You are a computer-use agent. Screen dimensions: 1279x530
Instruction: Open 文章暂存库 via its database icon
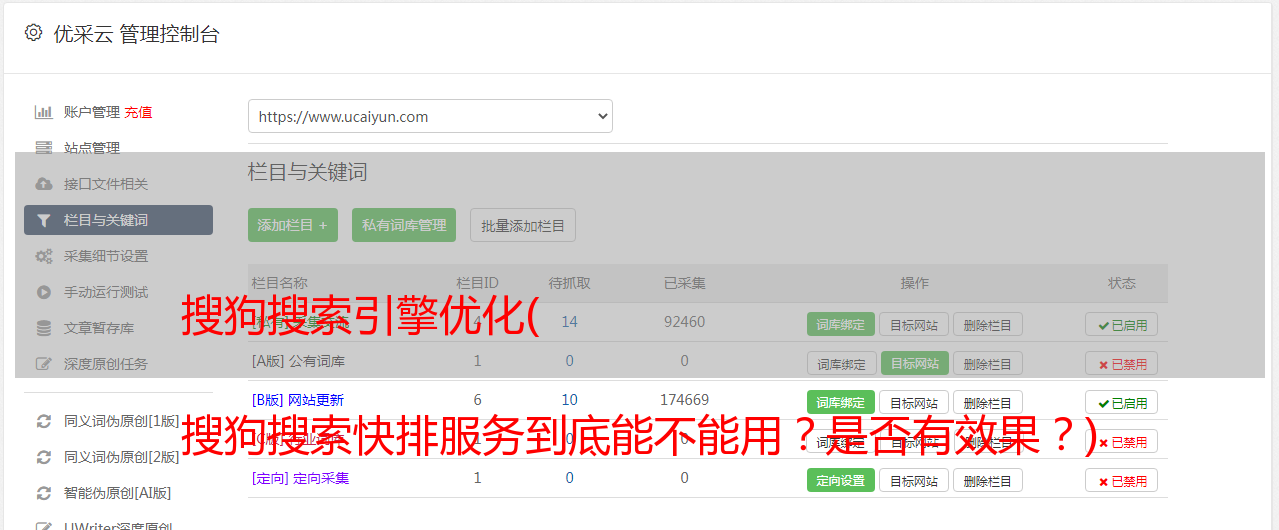pyautogui.click(x=44, y=328)
